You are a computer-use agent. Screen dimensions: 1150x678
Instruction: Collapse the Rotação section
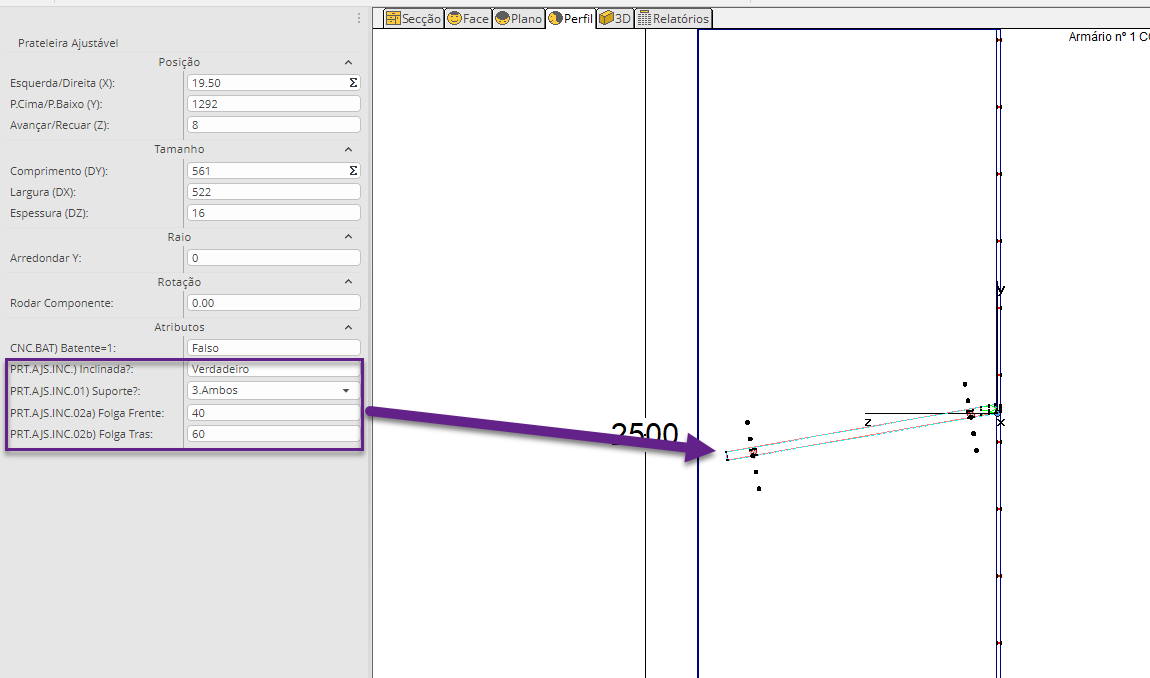348,282
